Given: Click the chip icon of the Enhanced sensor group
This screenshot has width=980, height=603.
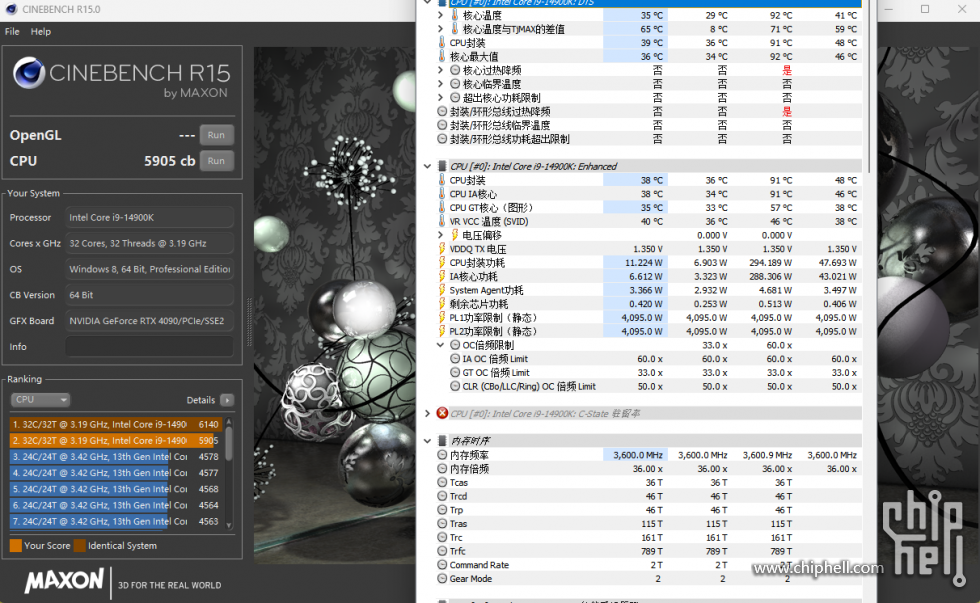Looking at the screenshot, I should pyautogui.click(x=442, y=166).
